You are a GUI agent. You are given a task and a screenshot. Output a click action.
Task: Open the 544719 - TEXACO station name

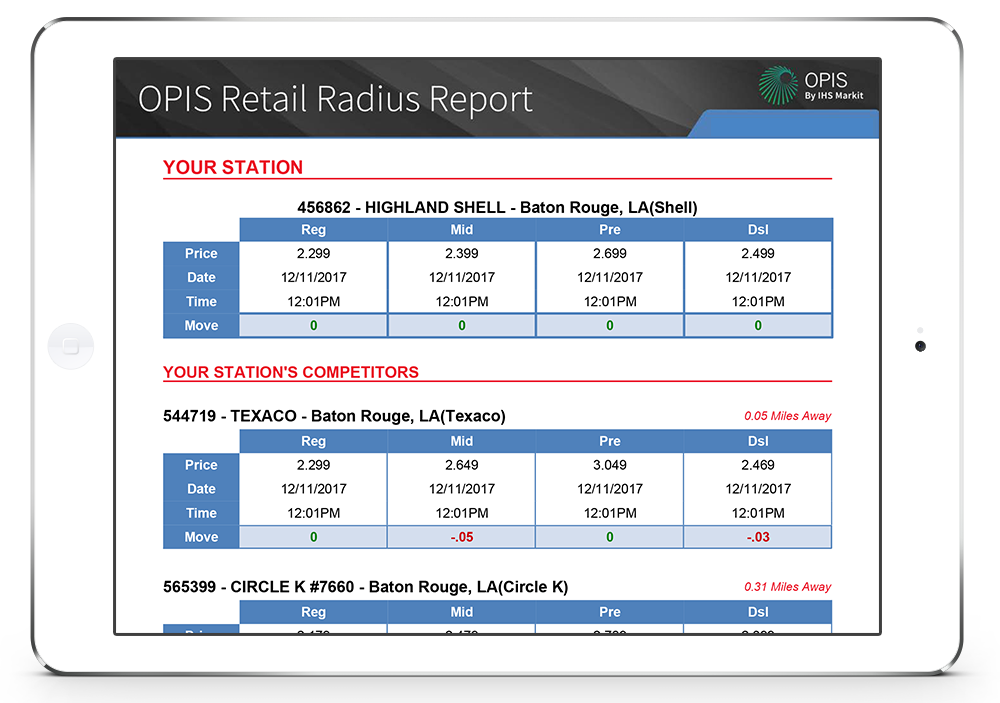(334, 416)
